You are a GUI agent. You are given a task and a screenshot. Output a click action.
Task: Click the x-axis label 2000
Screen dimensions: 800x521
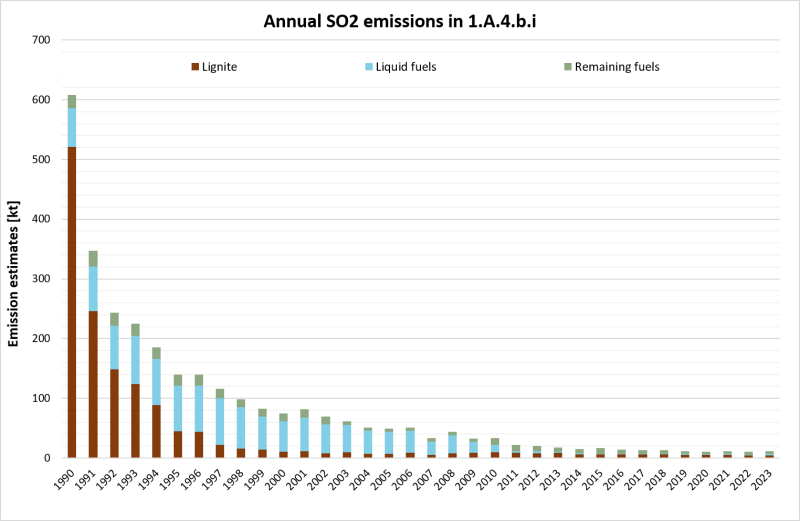pos(277,479)
